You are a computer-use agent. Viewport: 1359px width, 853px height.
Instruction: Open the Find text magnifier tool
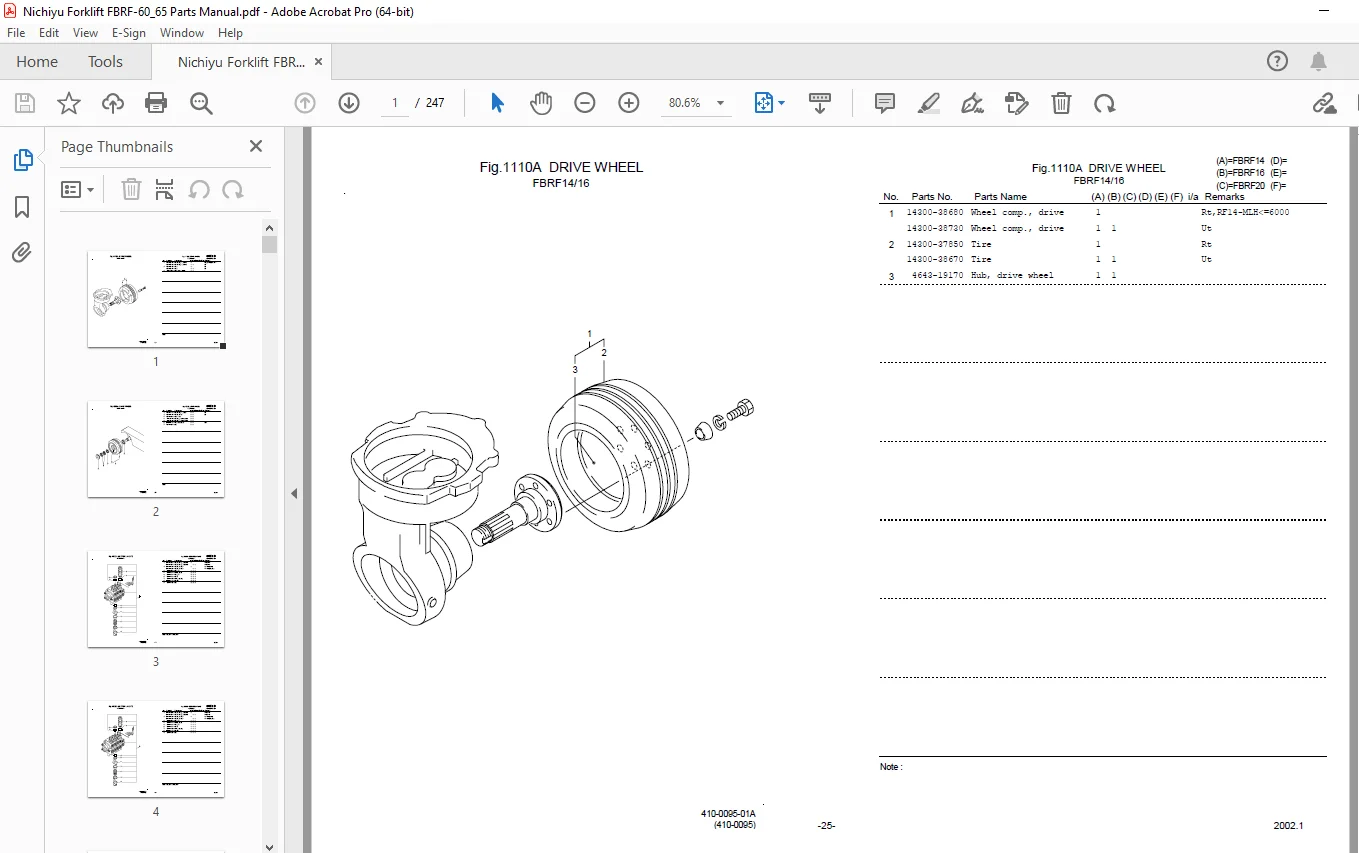click(x=201, y=103)
